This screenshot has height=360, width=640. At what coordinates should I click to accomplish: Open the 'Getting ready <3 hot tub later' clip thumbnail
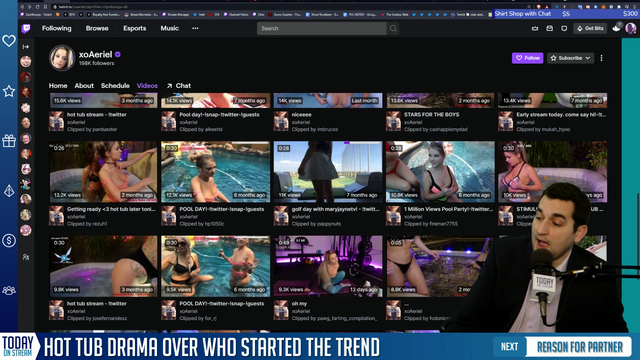coord(103,172)
